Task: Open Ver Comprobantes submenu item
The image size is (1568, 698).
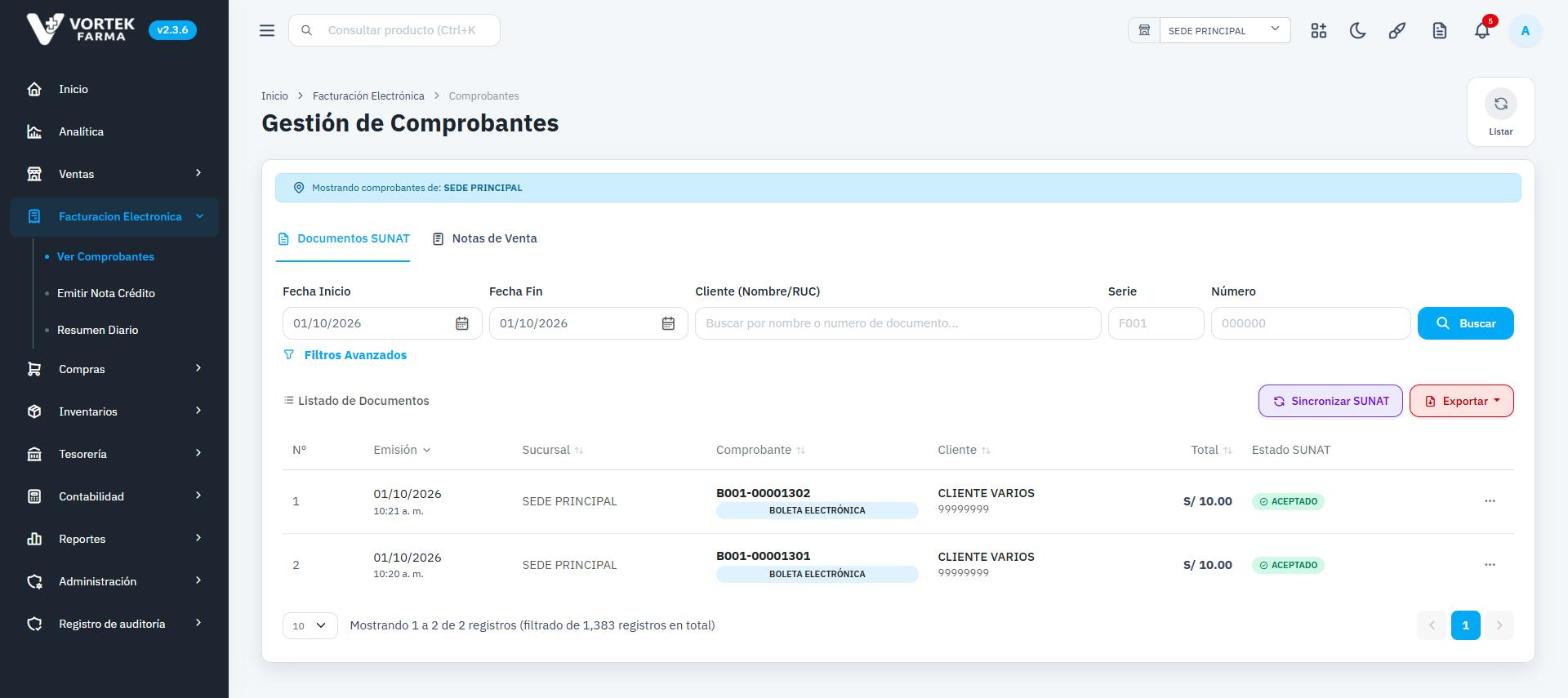Action: click(105, 257)
